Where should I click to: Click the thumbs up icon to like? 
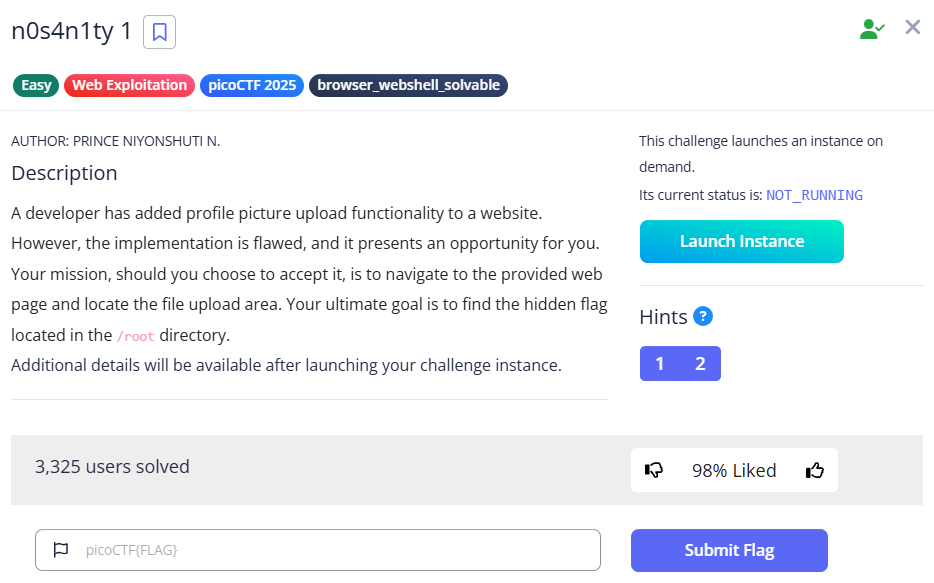tap(814, 469)
